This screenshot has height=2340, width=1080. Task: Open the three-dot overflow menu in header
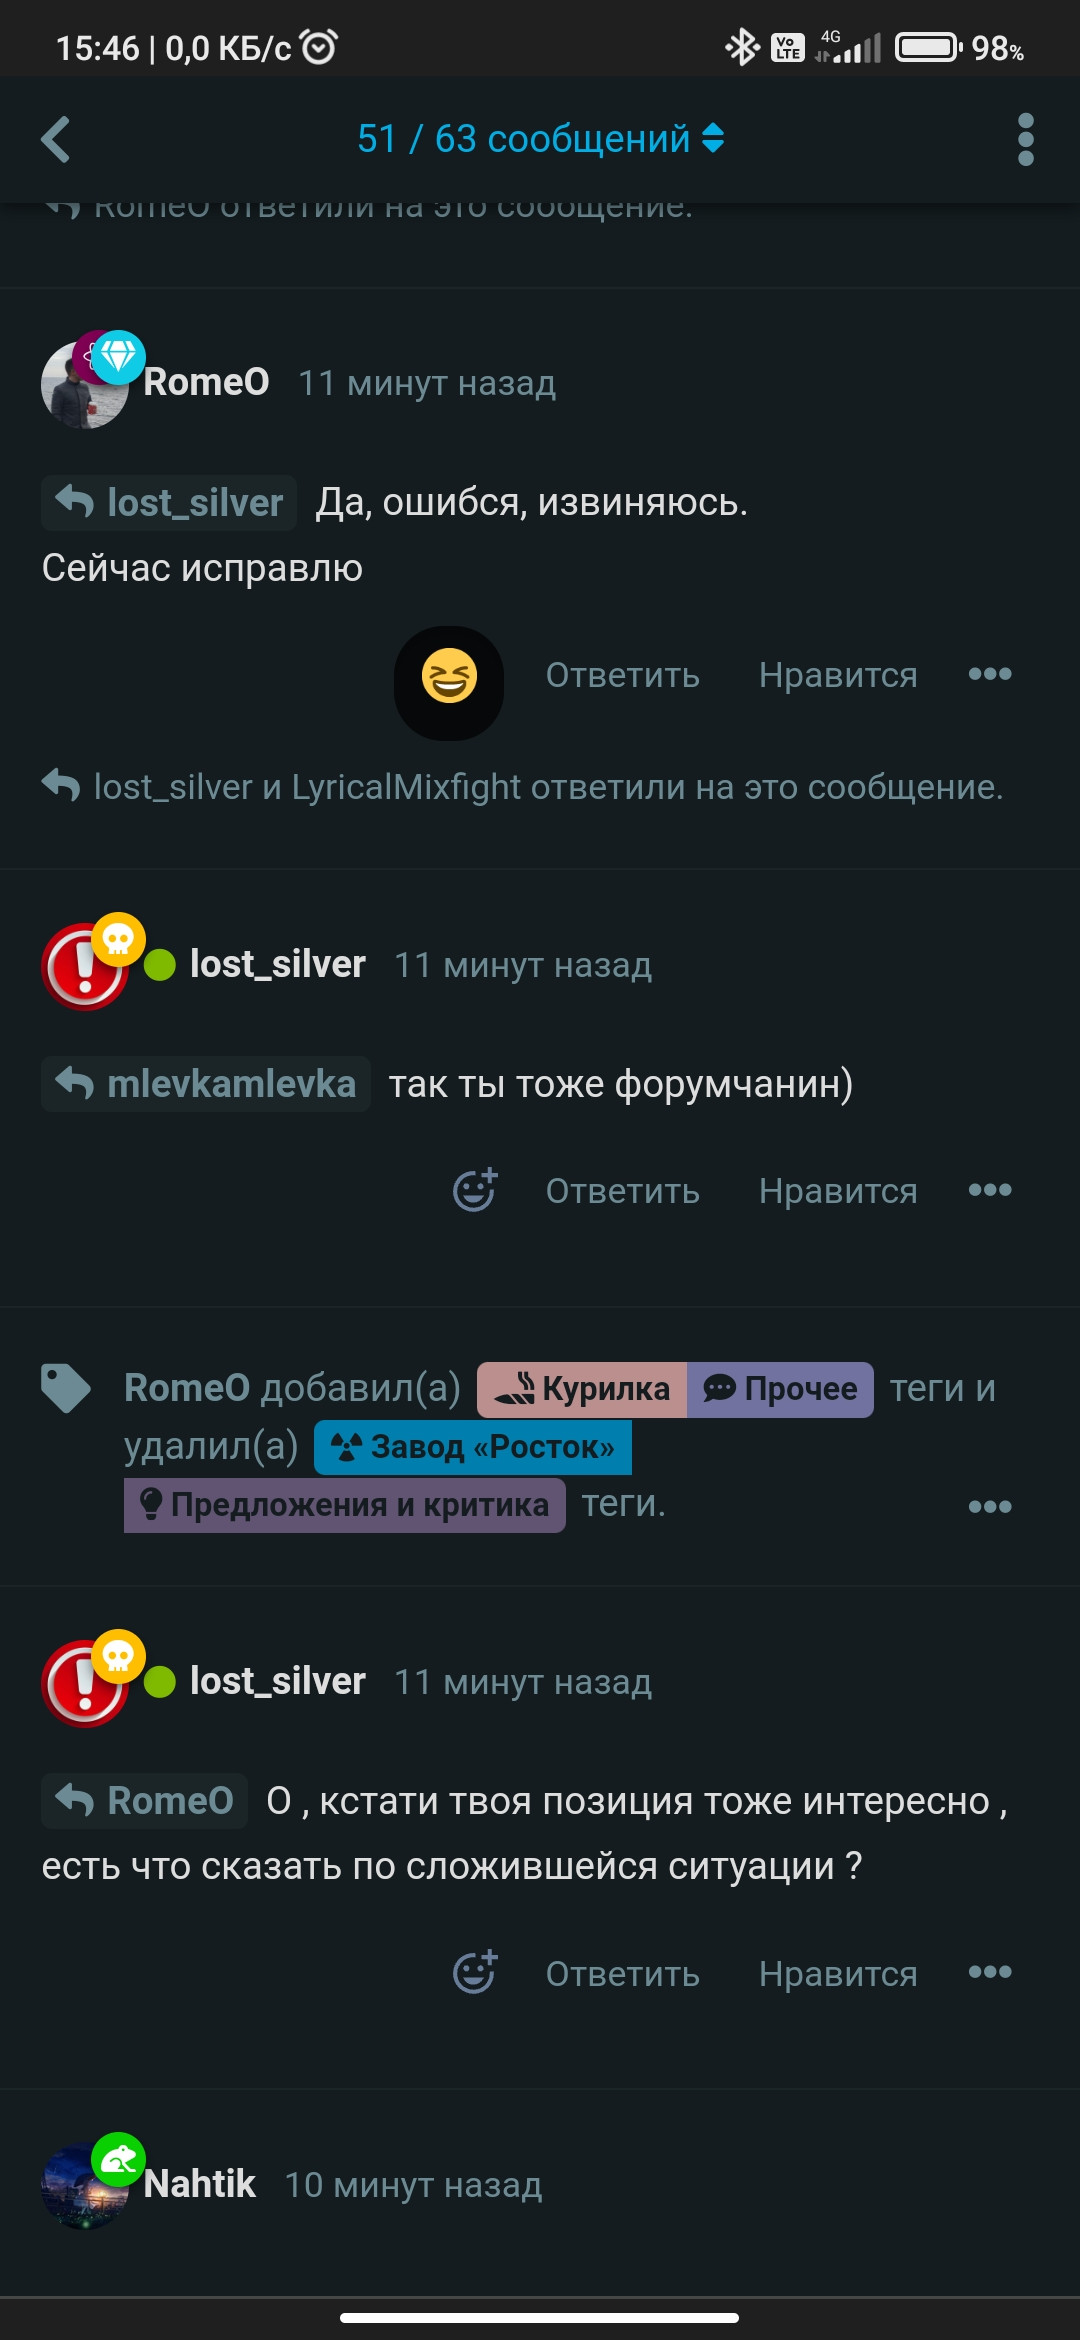[1025, 139]
